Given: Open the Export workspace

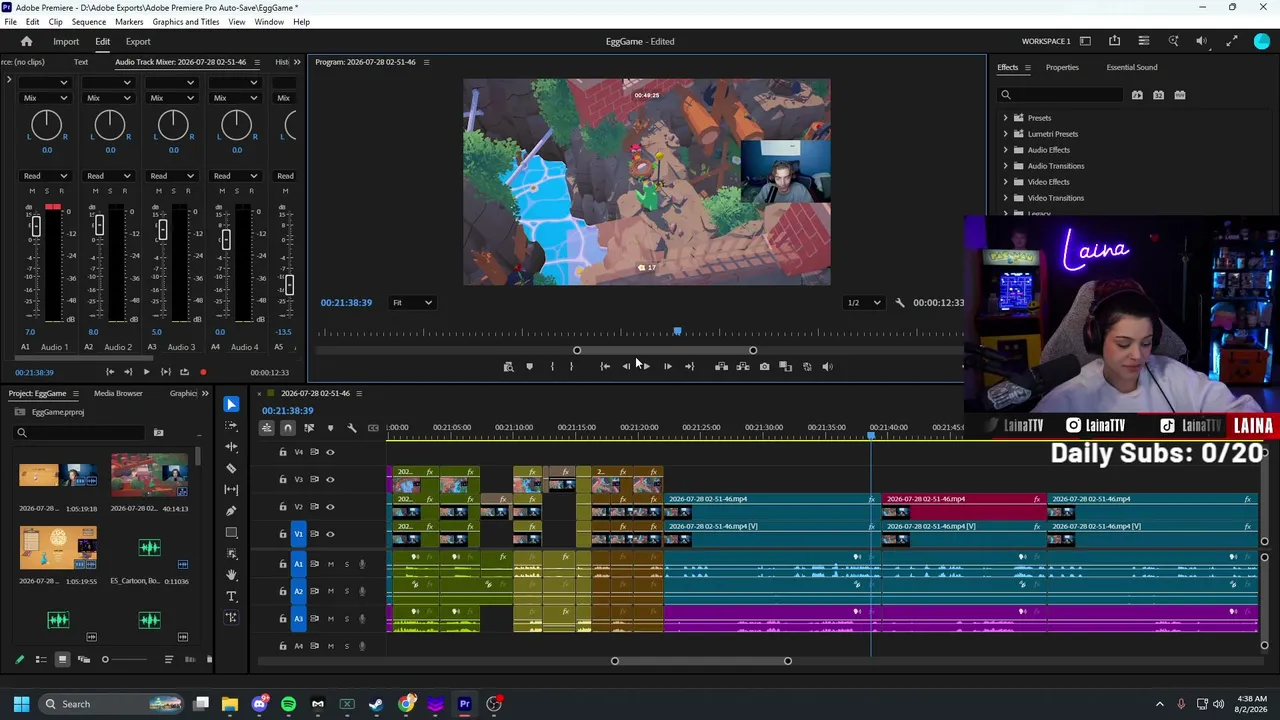Looking at the screenshot, I should (x=138, y=42).
